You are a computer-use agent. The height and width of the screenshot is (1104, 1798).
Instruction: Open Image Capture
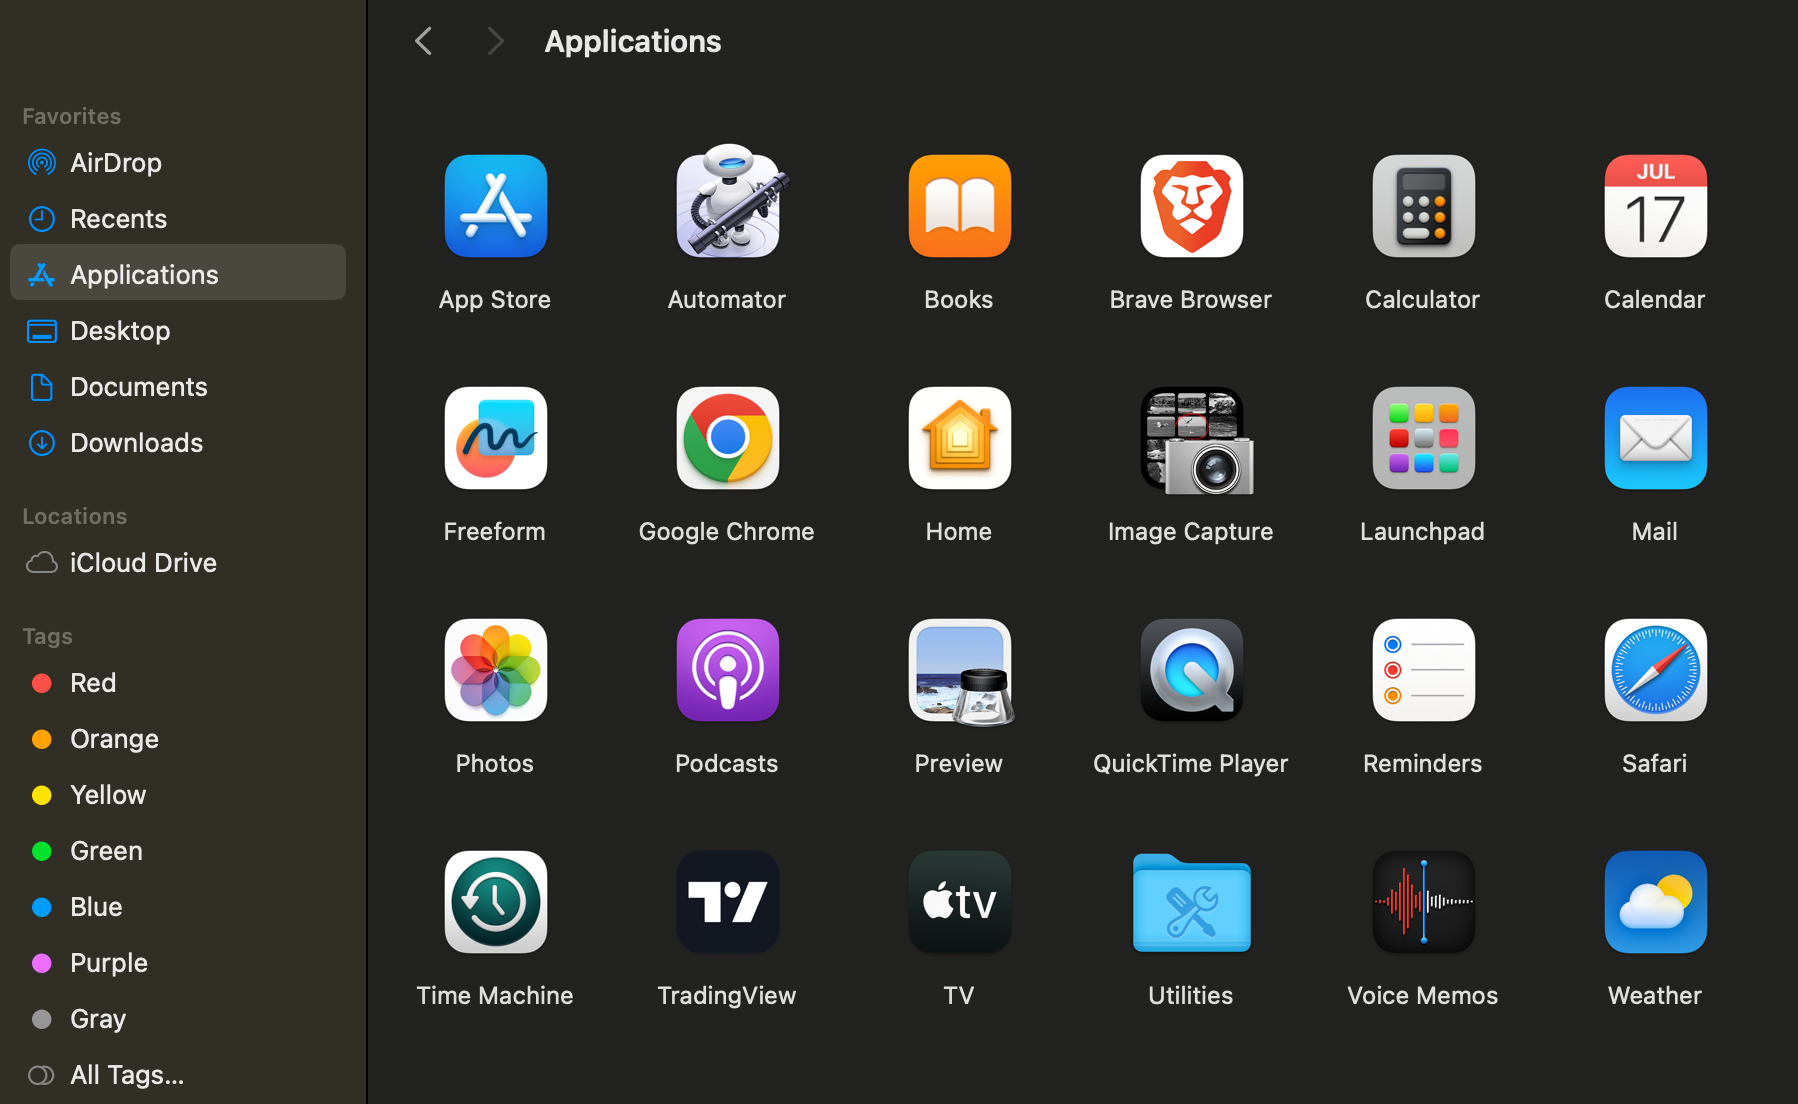pos(1190,438)
